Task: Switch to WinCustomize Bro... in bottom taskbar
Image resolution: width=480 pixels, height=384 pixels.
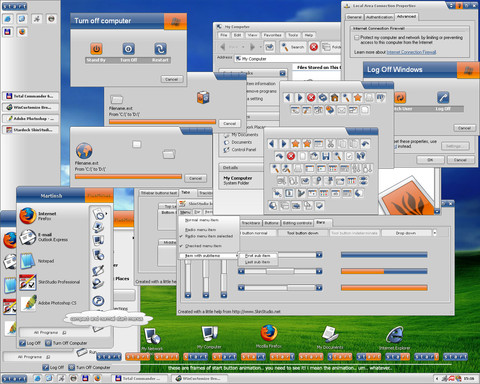Action: tap(200, 378)
